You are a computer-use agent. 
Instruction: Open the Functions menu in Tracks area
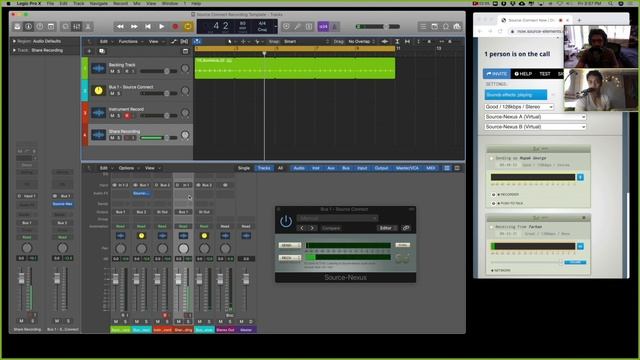click(x=130, y=41)
